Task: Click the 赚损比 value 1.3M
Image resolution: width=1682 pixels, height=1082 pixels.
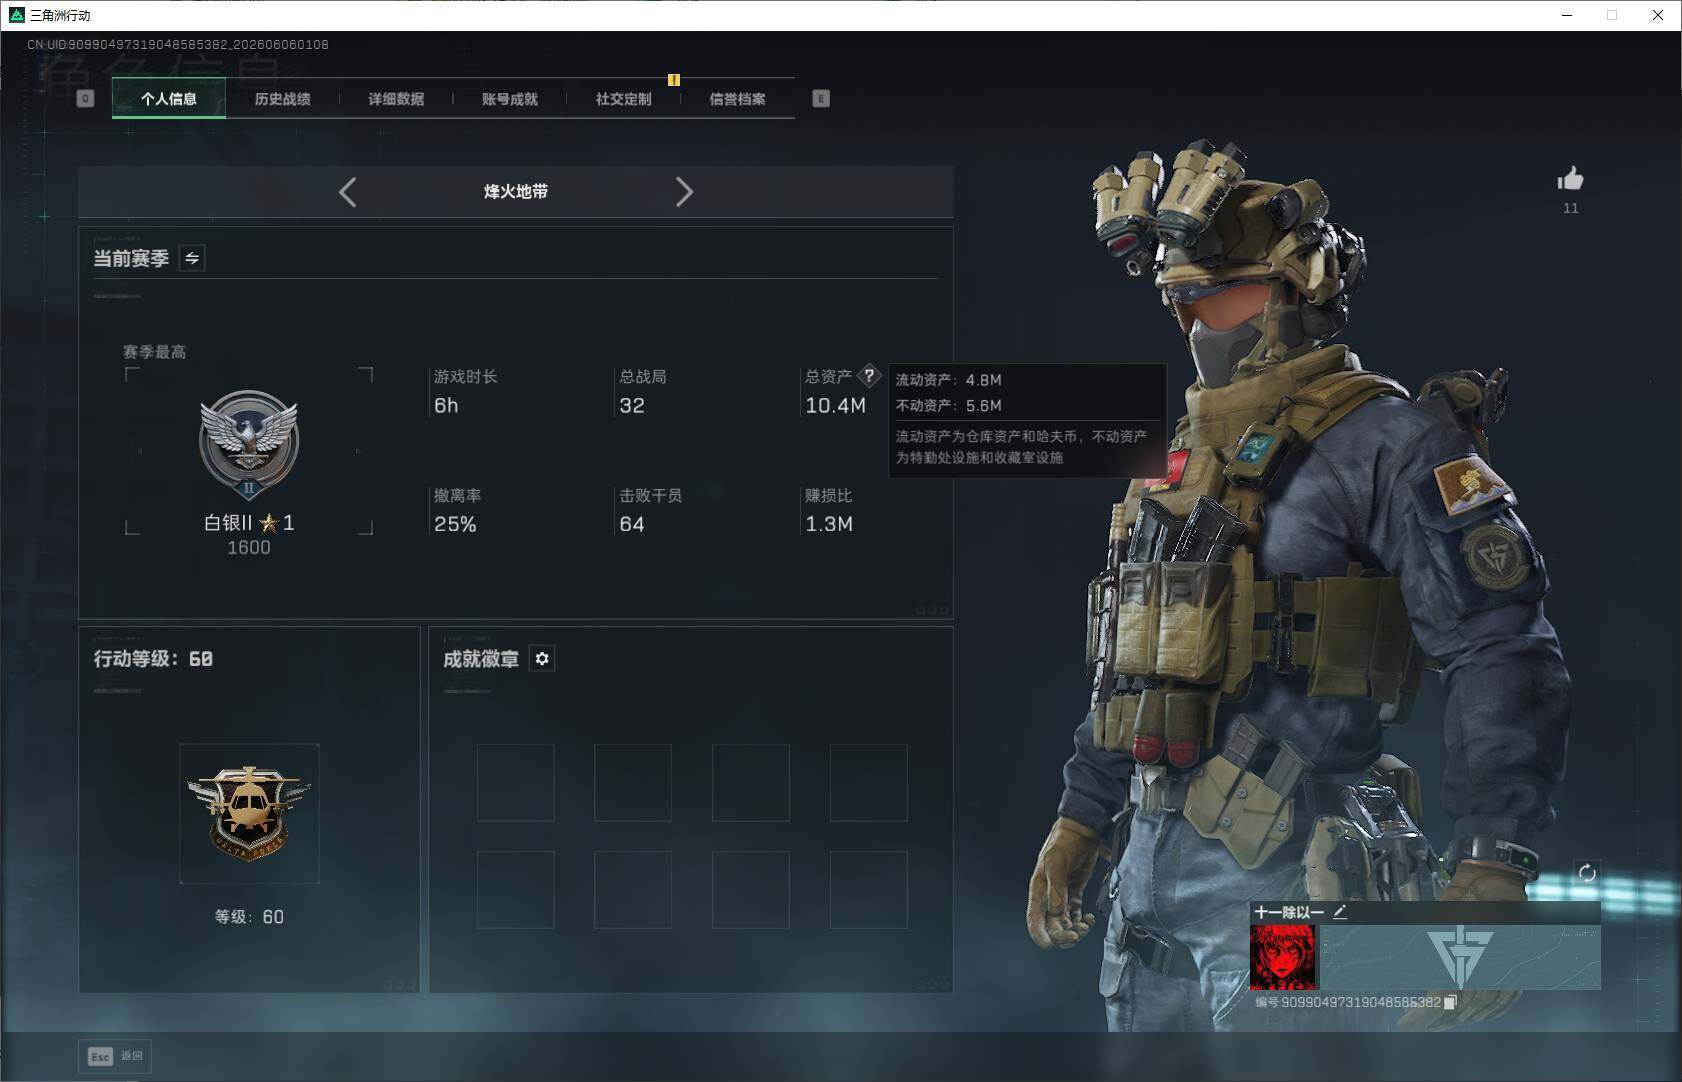Action: pyautogui.click(x=829, y=524)
